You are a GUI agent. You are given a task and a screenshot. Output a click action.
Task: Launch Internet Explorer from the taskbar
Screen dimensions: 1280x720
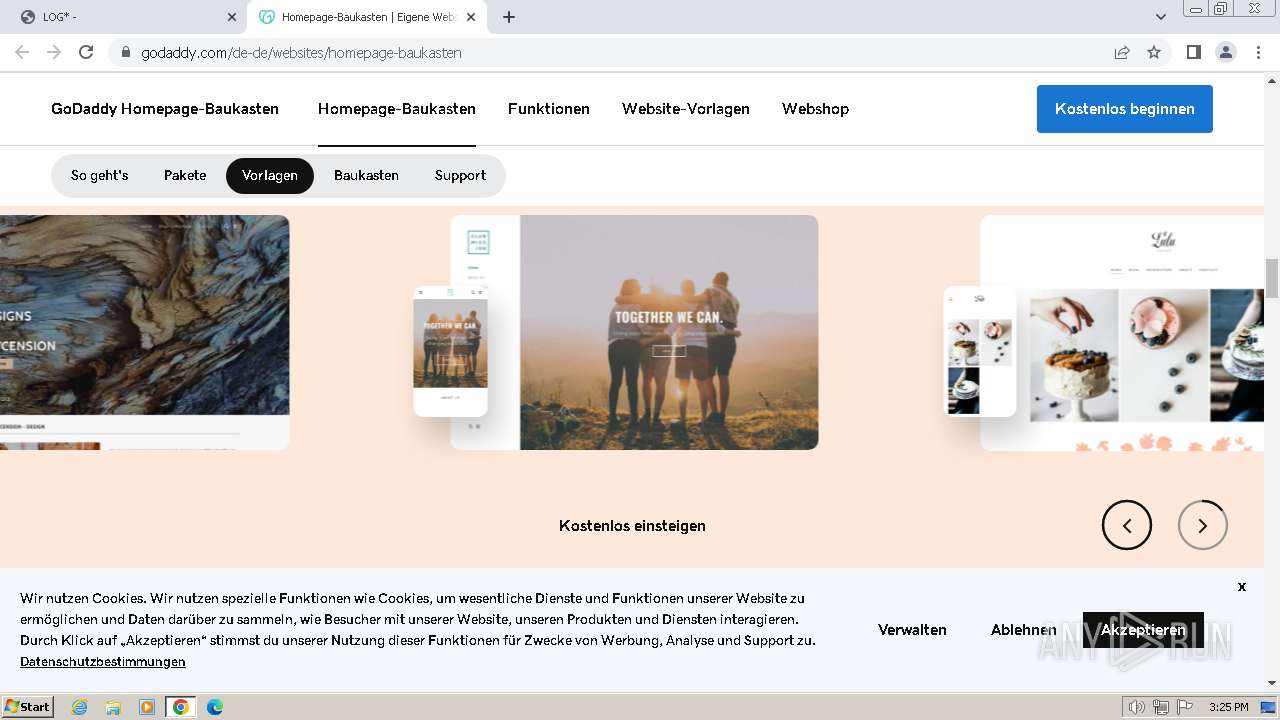tap(79, 707)
